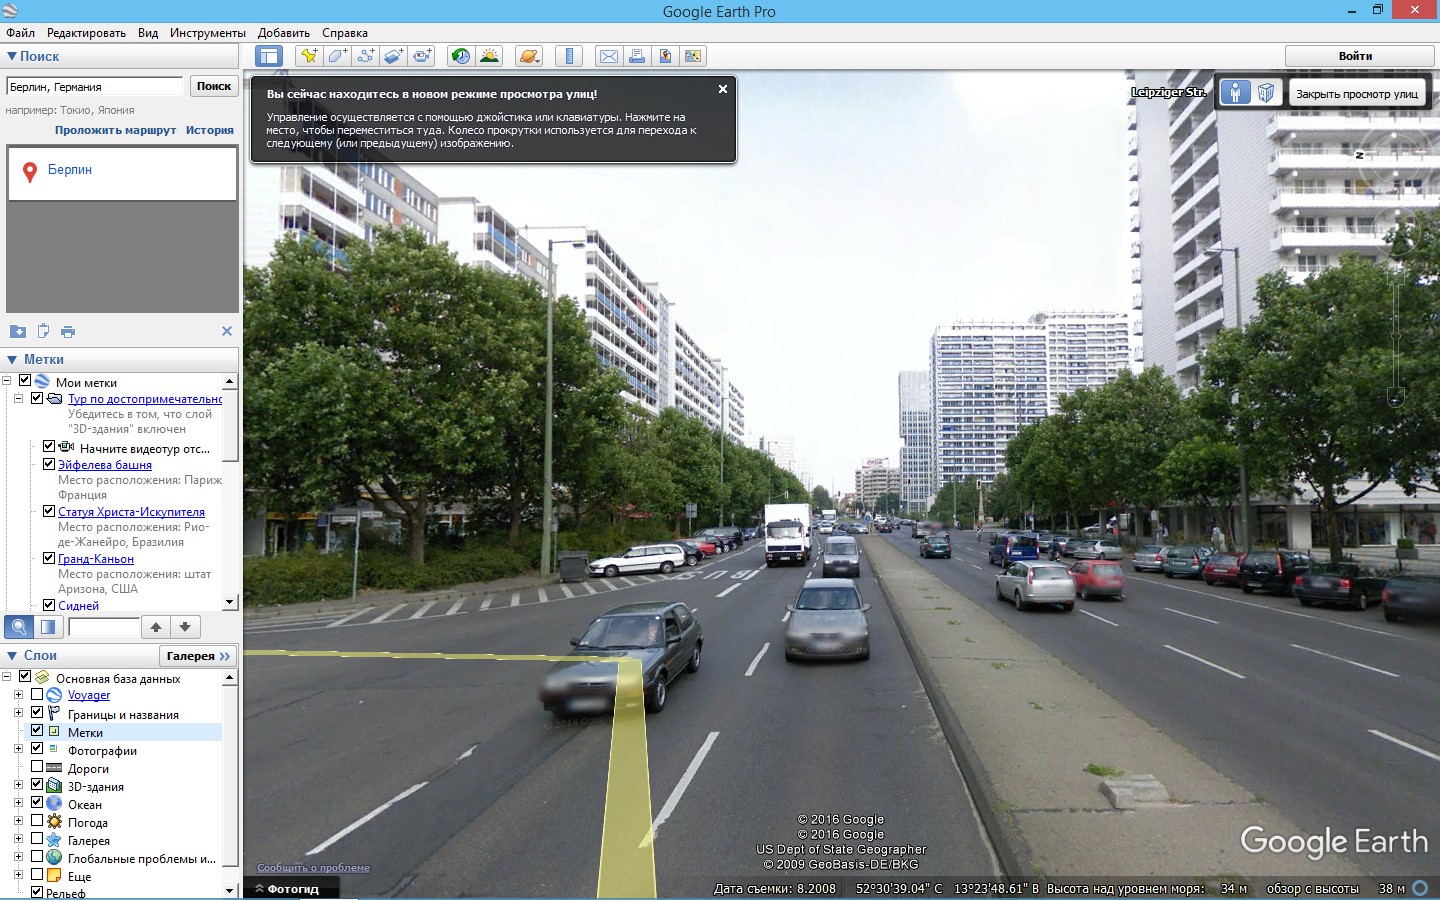Uncheck Гранд-Каньон placemark checkbox
Image resolution: width=1440 pixels, height=900 pixels.
coord(49,558)
